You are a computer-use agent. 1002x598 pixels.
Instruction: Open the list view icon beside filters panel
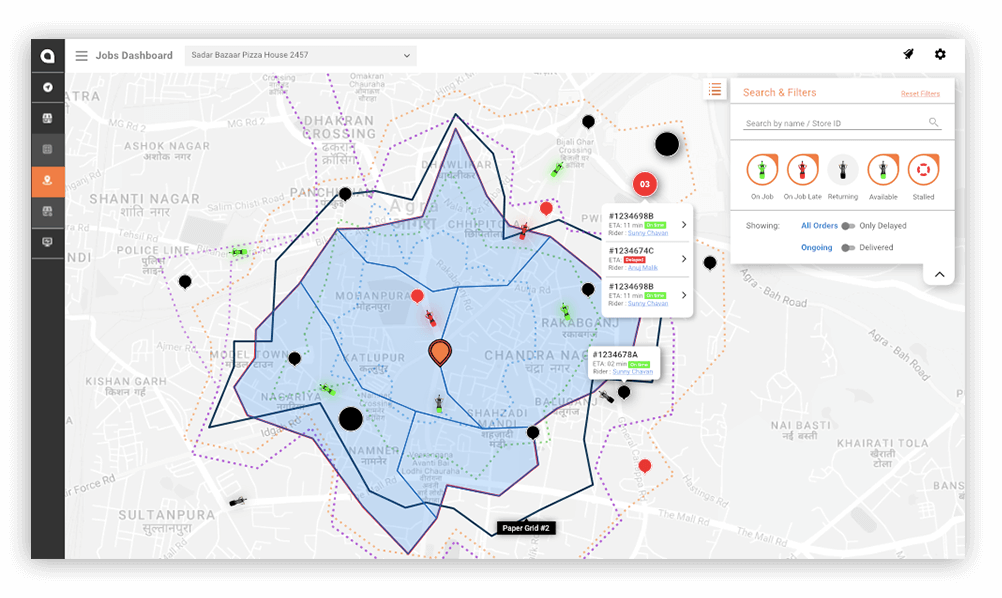coord(715,89)
